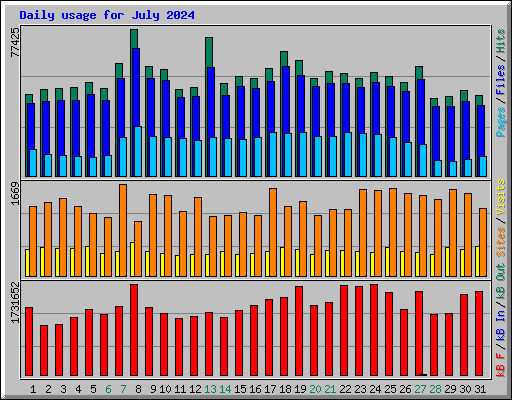Viewport: 512px width, 400px height.
Task: Click the red kB bar for day 8
Action: pos(134,330)
